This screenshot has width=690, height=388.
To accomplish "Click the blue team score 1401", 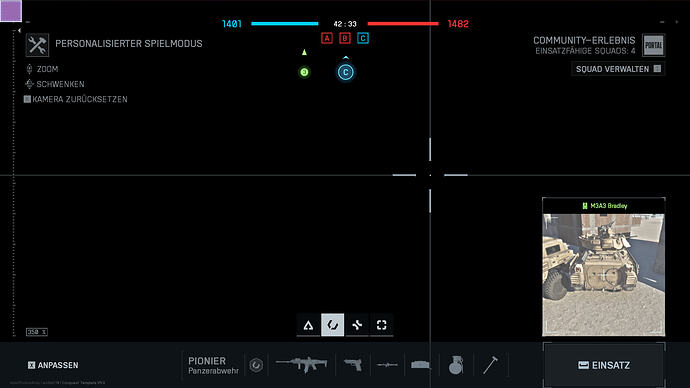I will point(232,24).
